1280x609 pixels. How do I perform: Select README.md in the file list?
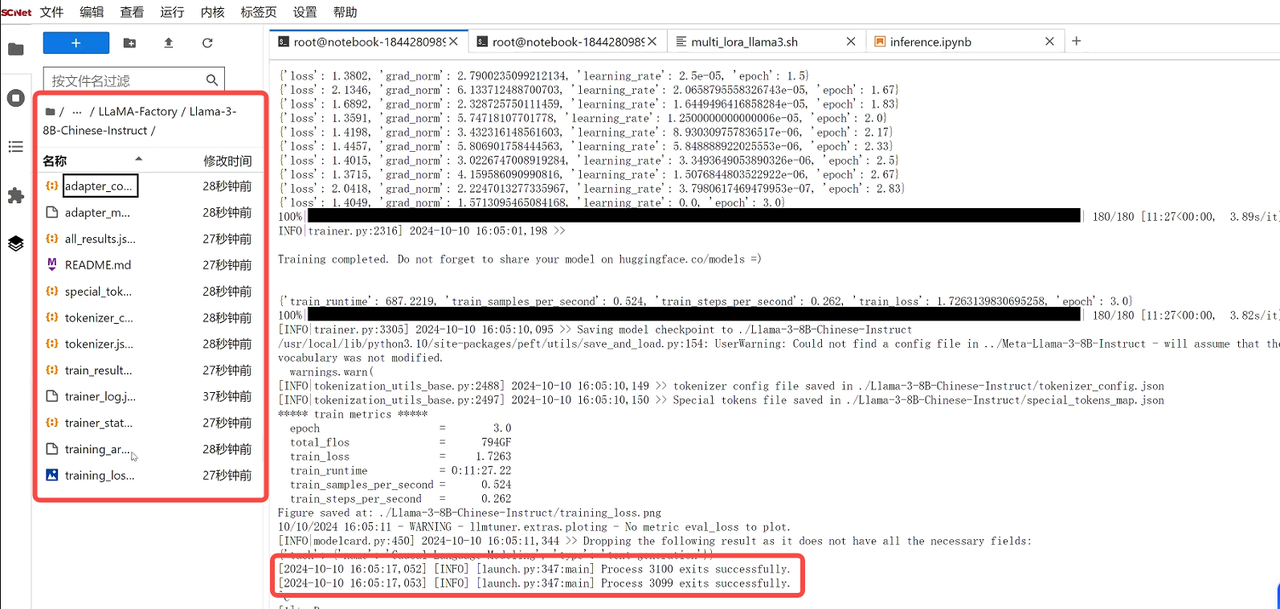97,265
